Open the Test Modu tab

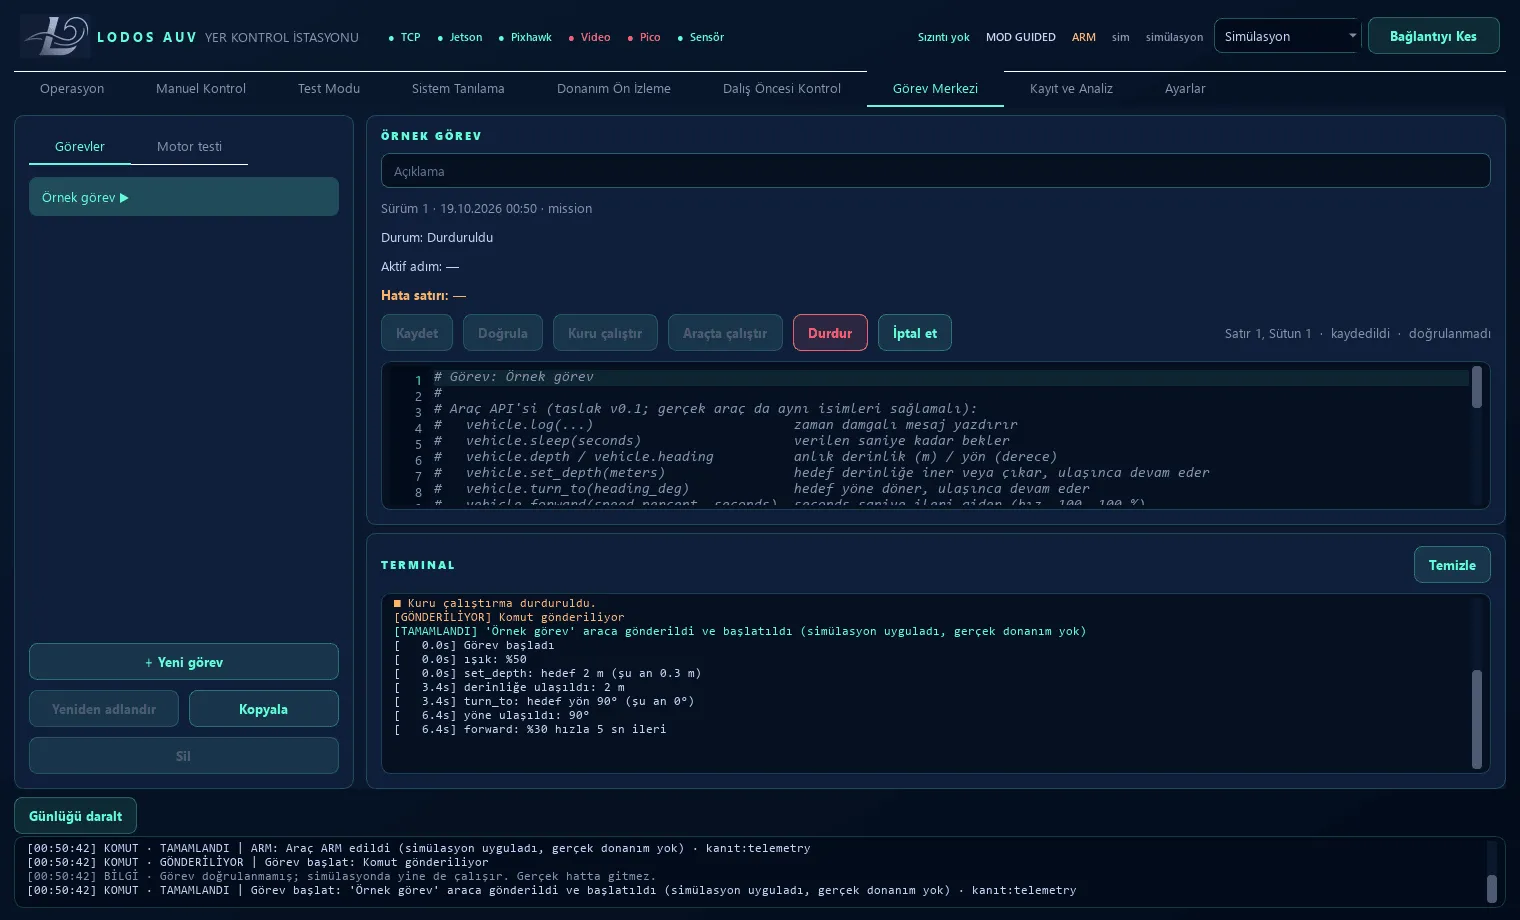(329, 88)
